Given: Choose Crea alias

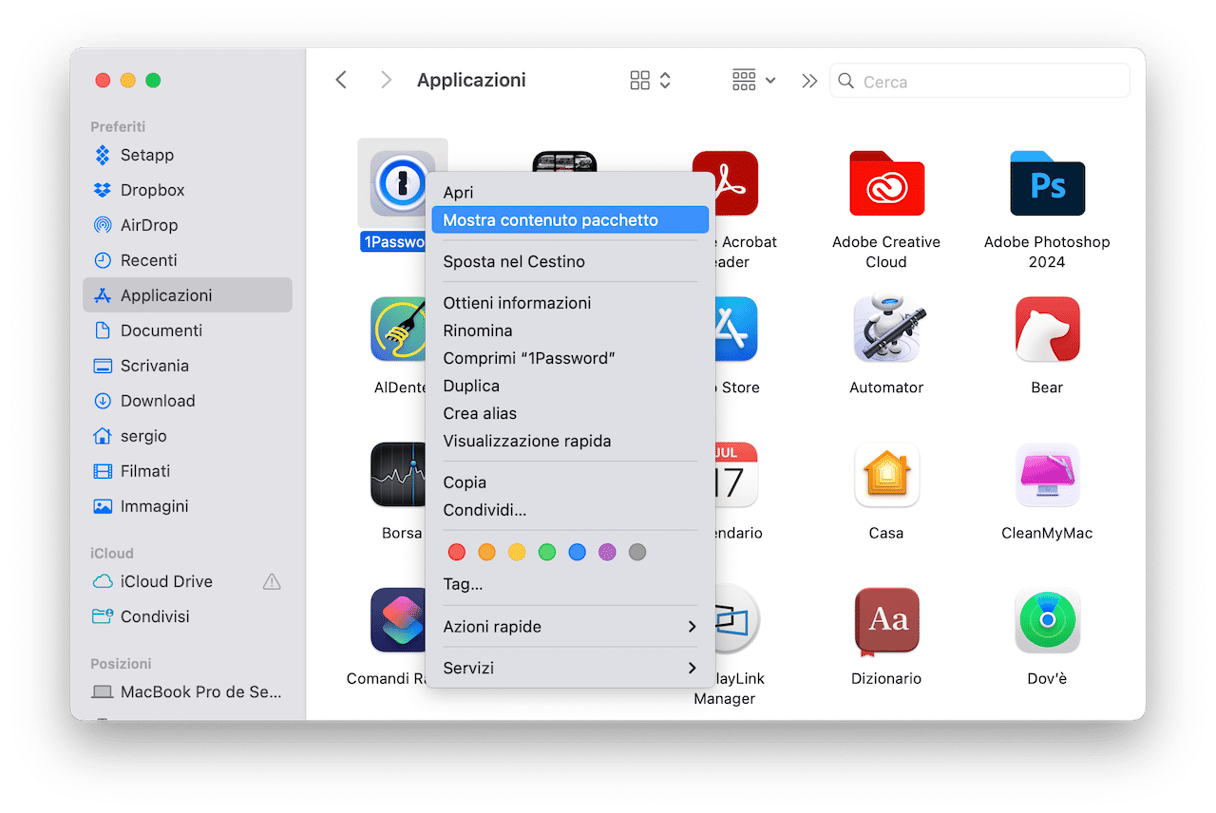Looking at the screenshot, I should 570,413.
